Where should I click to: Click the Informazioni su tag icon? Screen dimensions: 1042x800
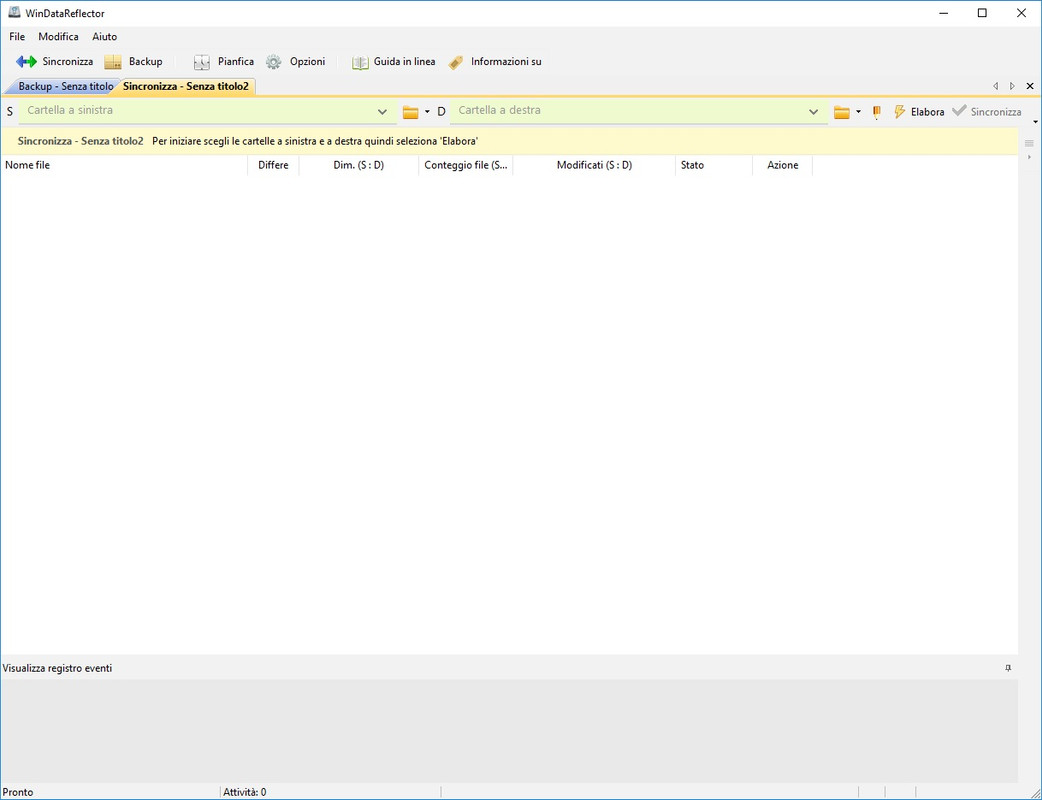(x=455, y=62)
